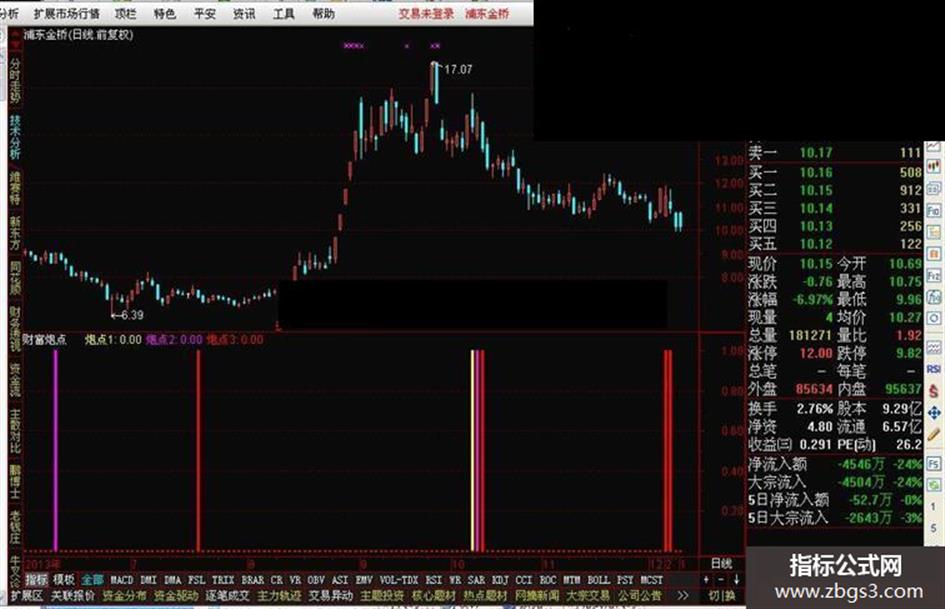Screen dimensions: 945x609
Task: Open the 工具 menu
Action: coord(284,13)
